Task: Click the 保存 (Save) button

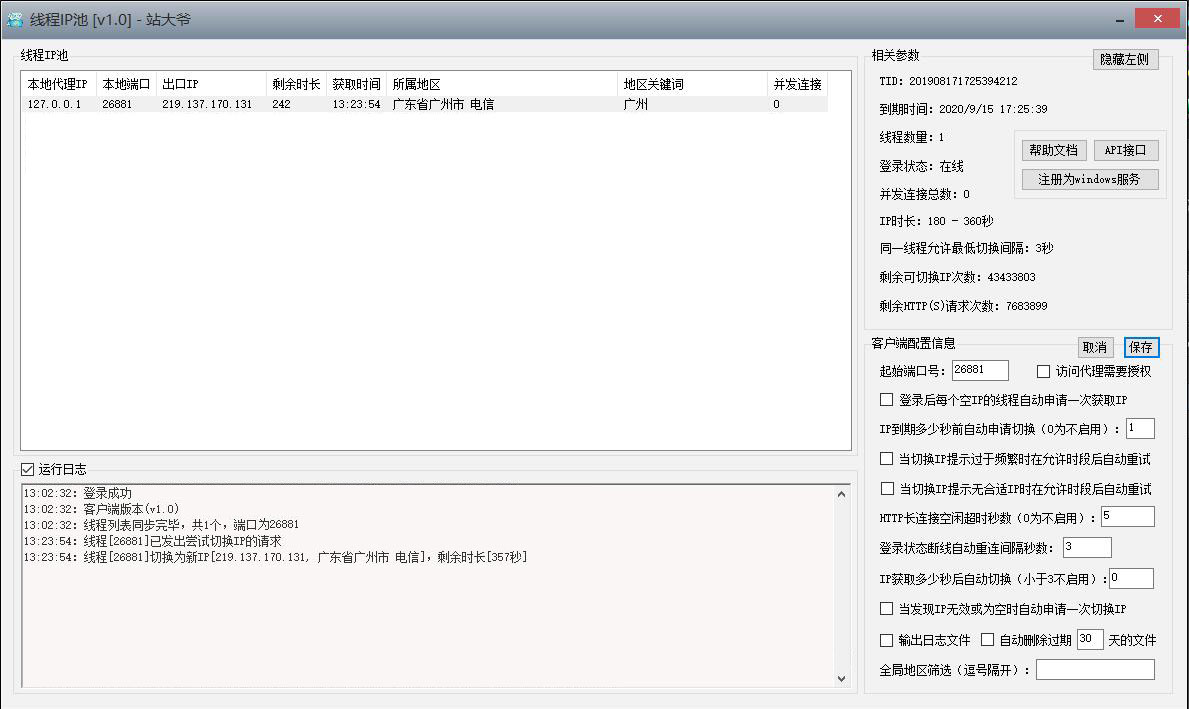Action: [1141, 347]
